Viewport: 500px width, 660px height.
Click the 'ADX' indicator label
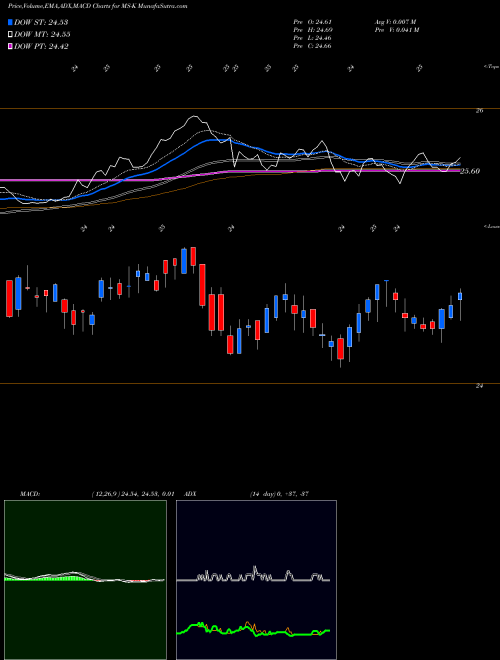click(191, 494)
